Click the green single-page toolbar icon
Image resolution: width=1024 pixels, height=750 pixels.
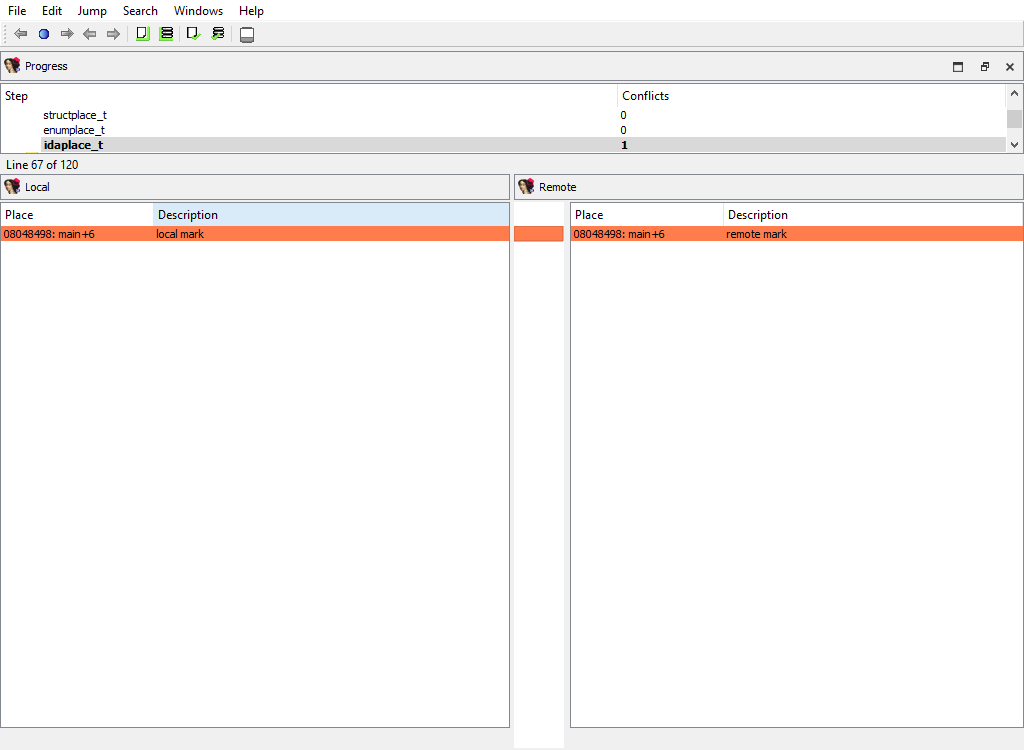coord(142,34)
